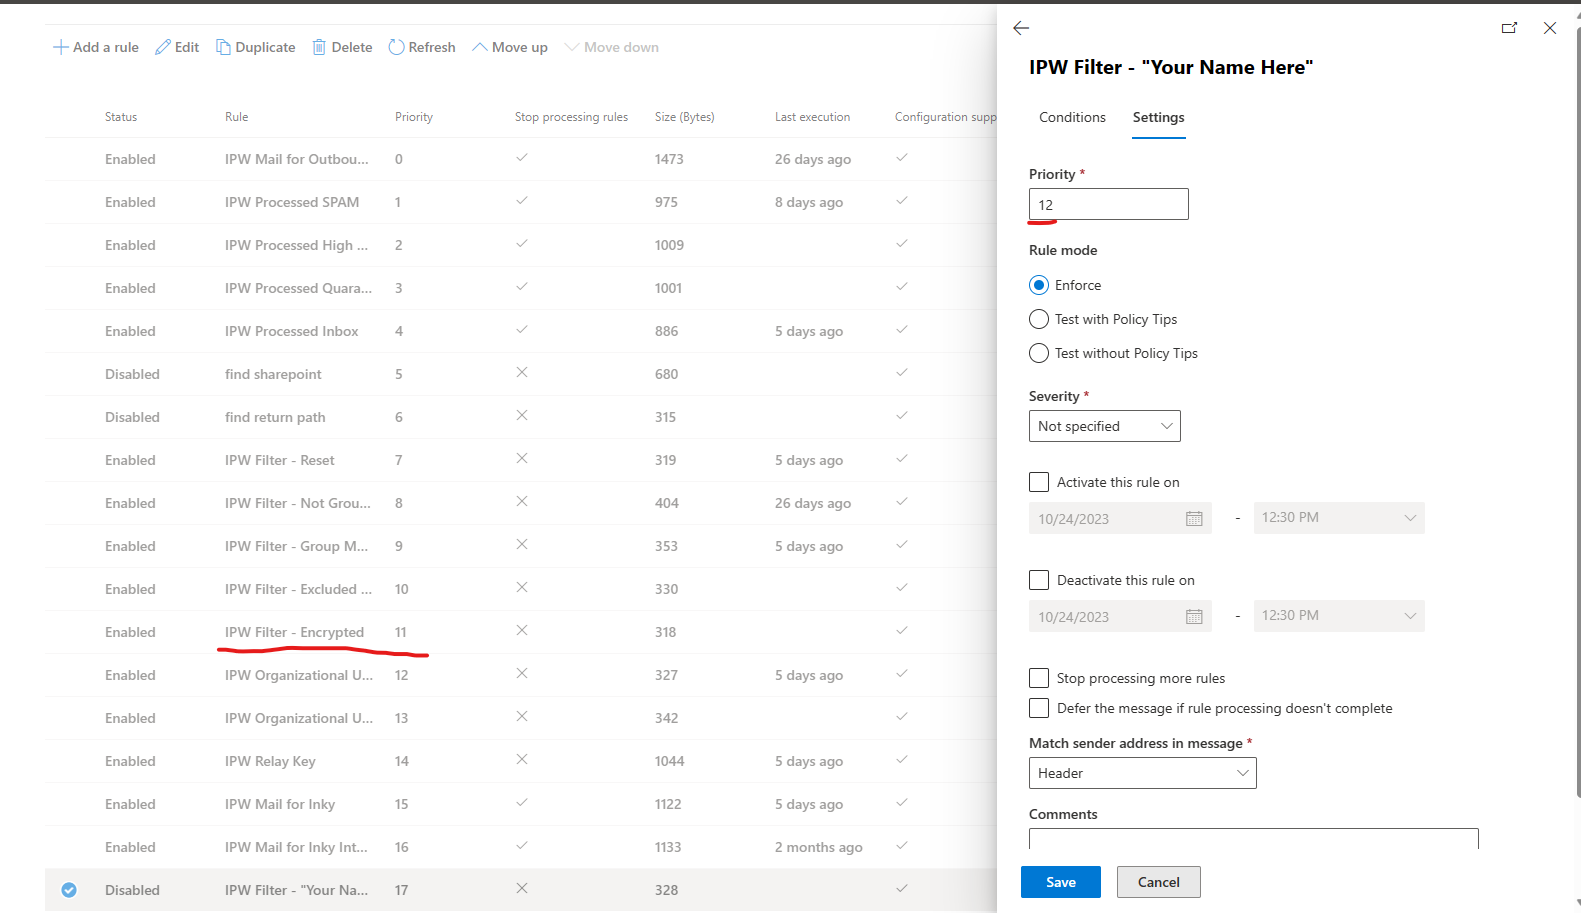Select the IPW Filter - Encrypted rule row
The width and height of the screenshot is (1581, 913).
(294, 632)
